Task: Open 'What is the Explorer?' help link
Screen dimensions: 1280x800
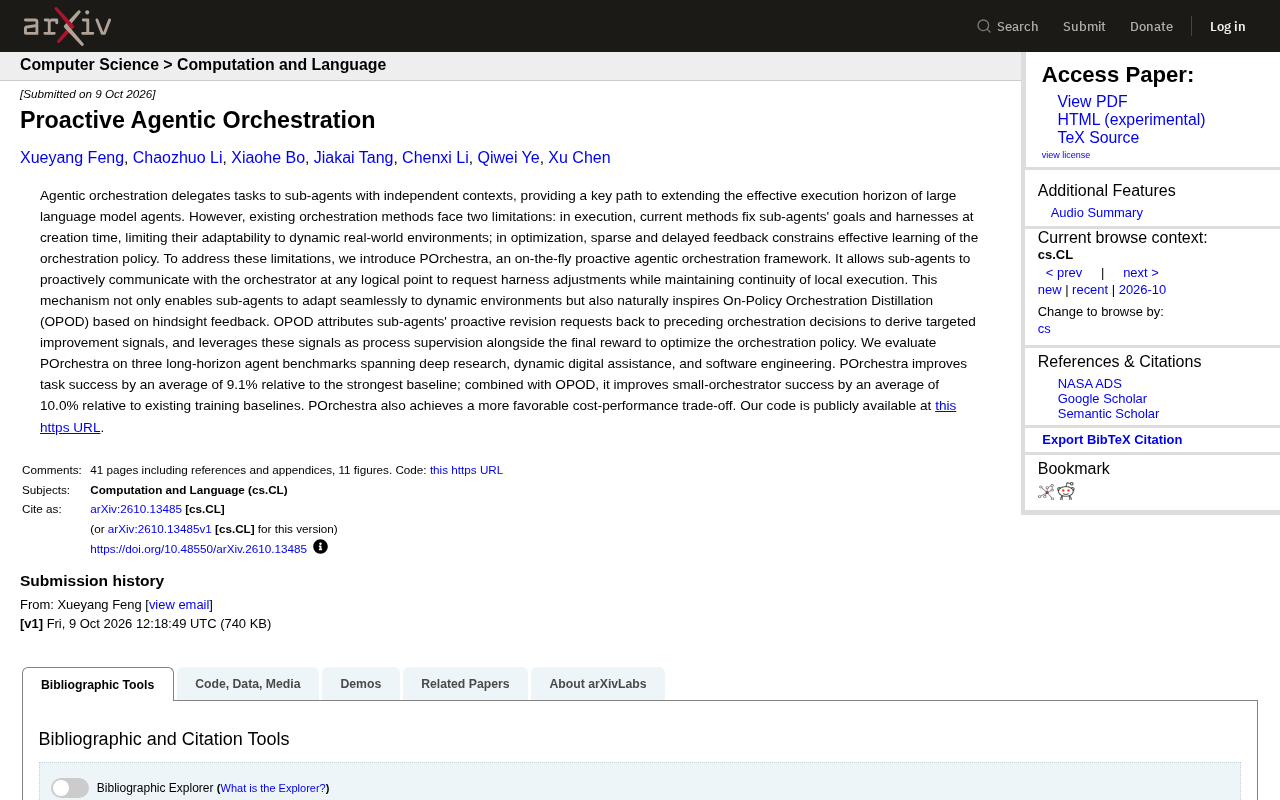Action: 273,788
